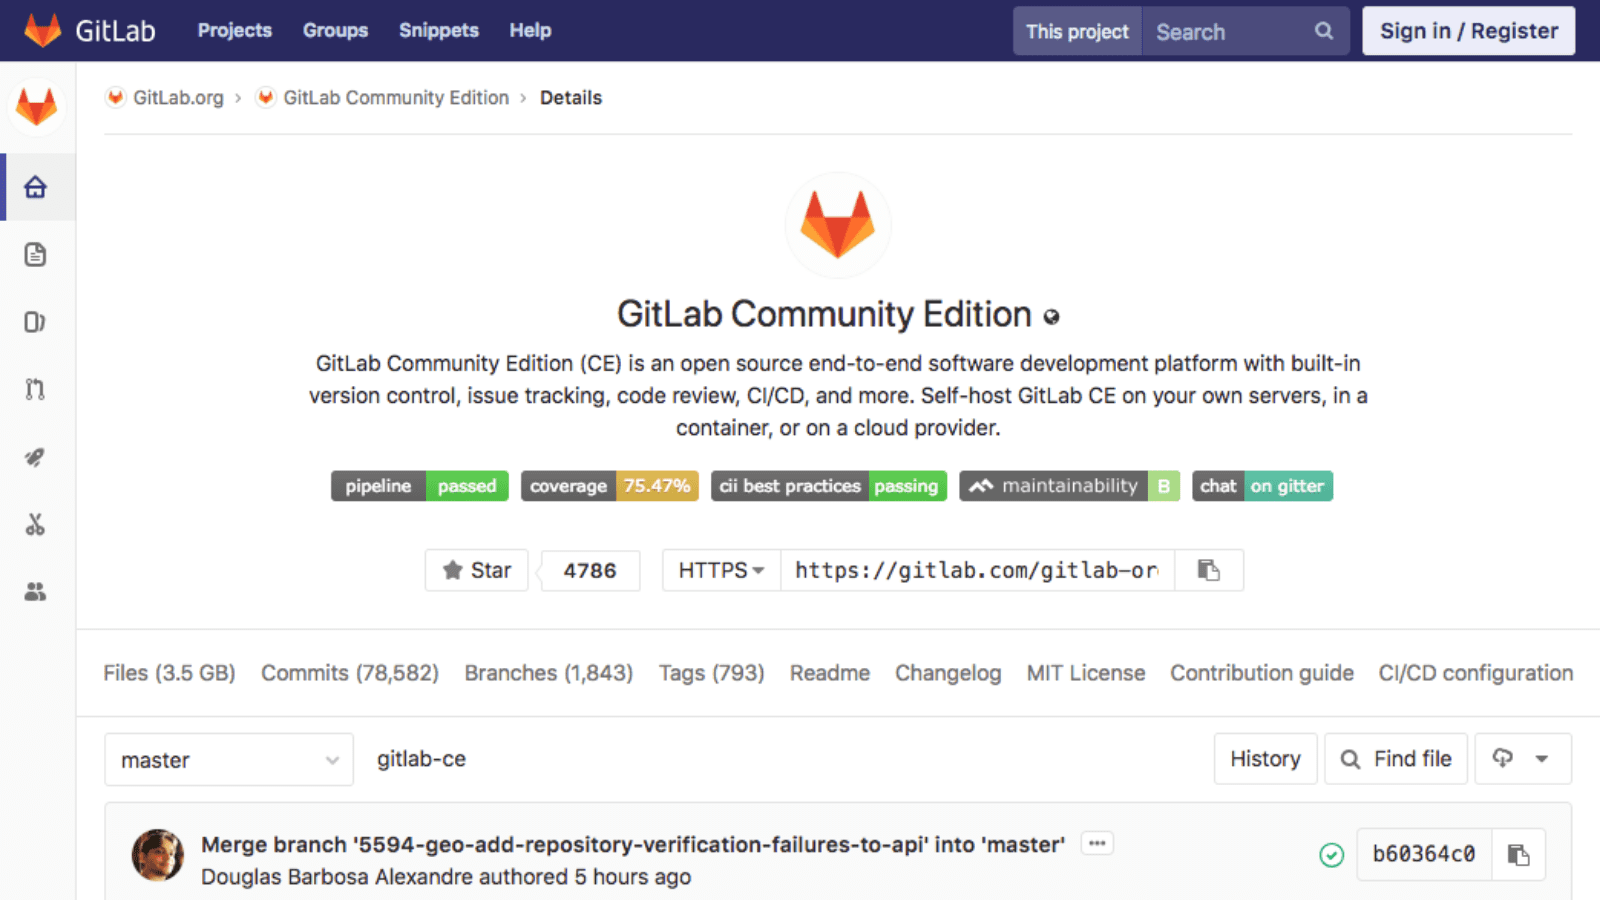Open the Files (3.5 GB) tab
The image size is (1600, 900).
pos(169,673)
